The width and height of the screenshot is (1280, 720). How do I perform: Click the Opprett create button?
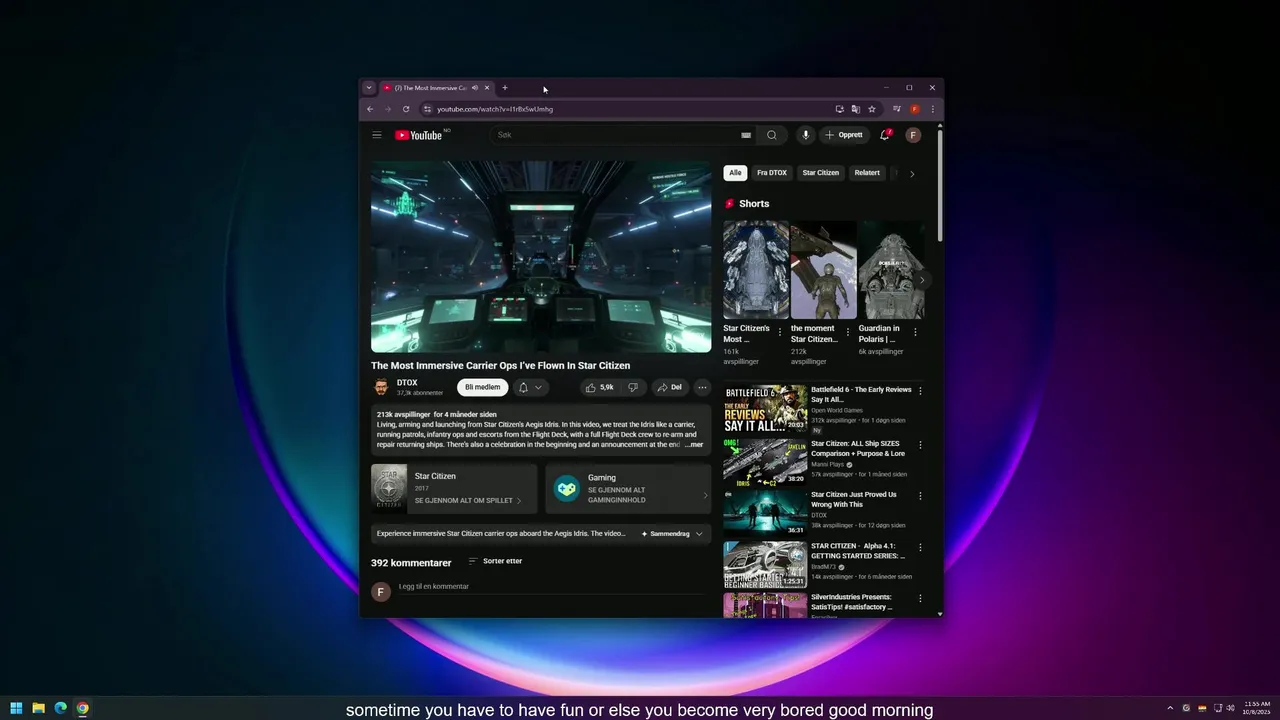pyautogui.click(x=844, y=135)
